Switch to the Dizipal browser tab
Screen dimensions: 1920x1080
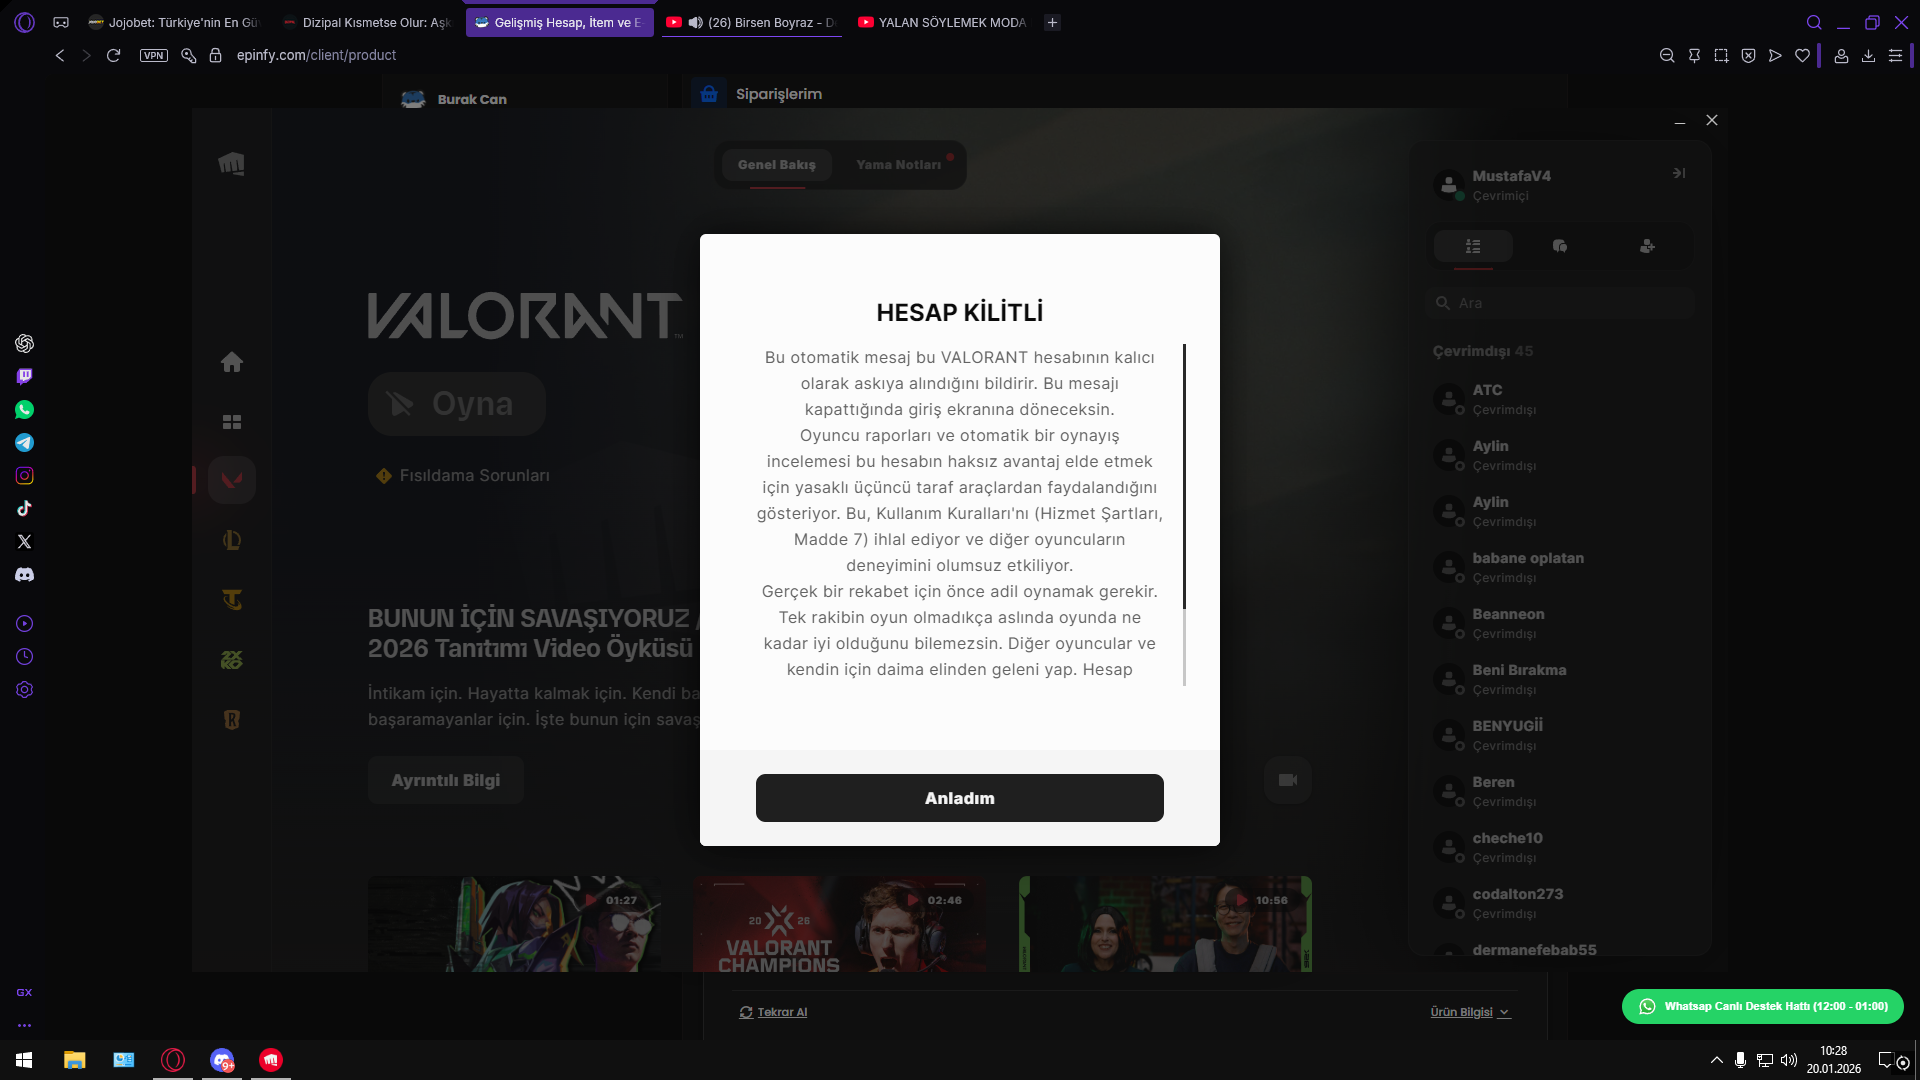click(367, 22)
